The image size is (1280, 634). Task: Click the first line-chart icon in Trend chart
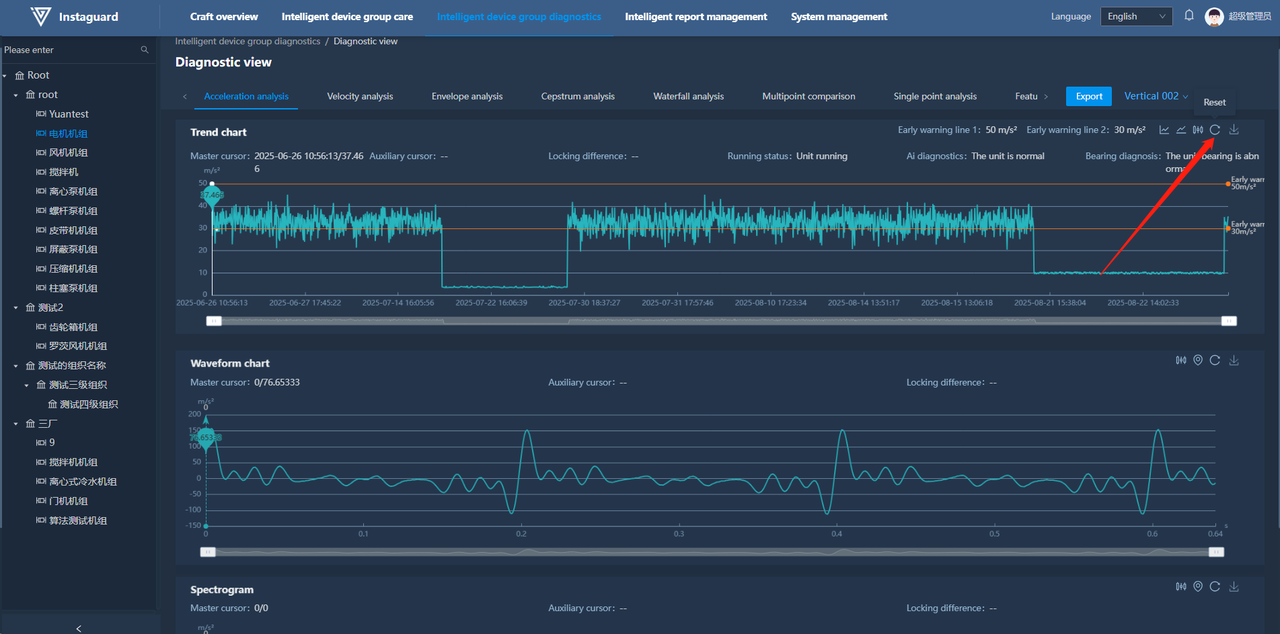point(1164,130)
